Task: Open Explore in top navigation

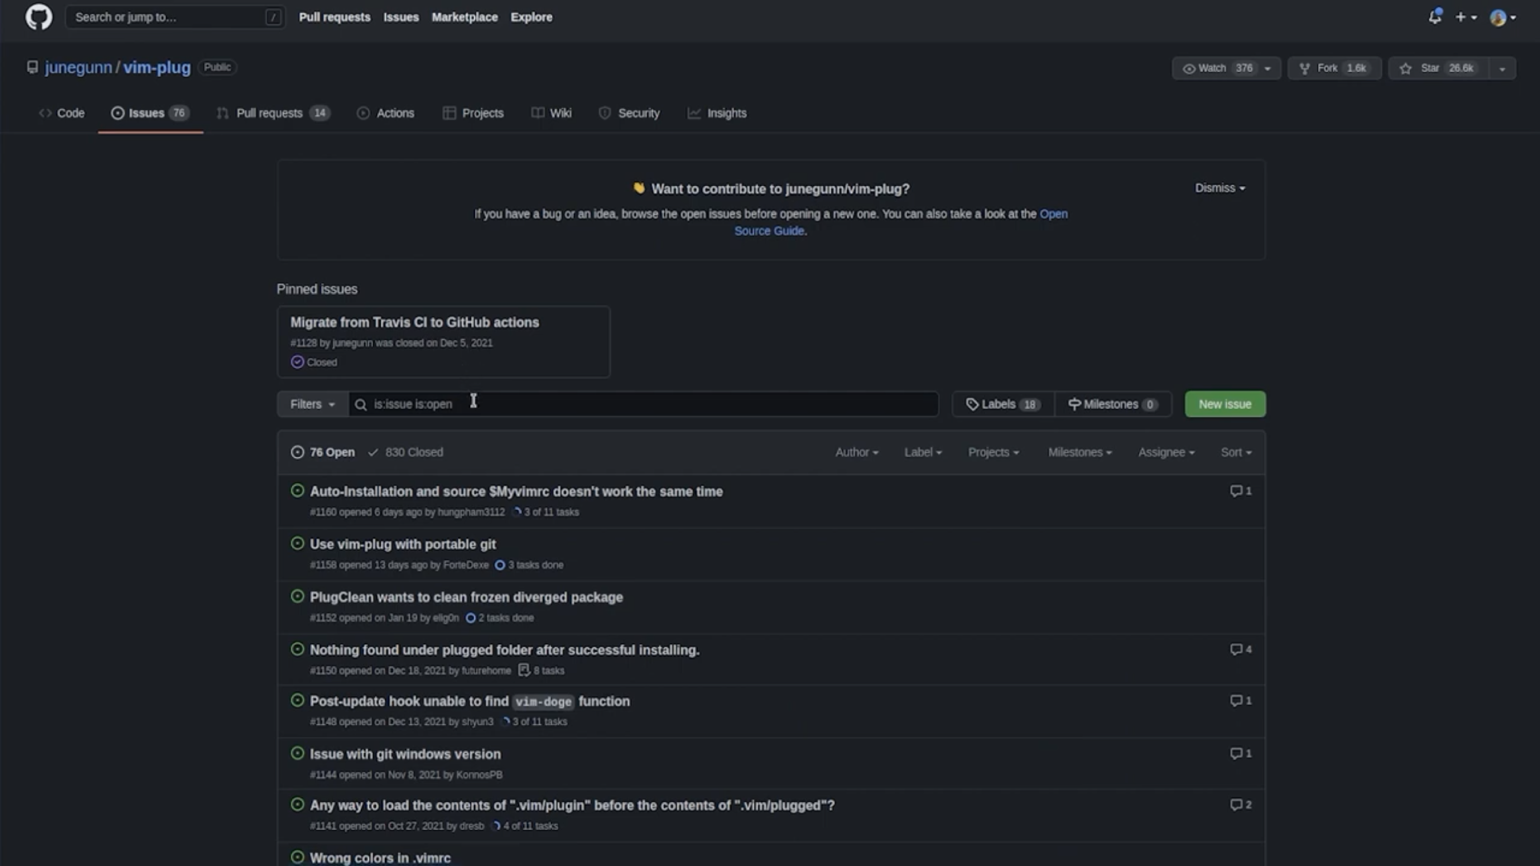Action: coord(531,17)
